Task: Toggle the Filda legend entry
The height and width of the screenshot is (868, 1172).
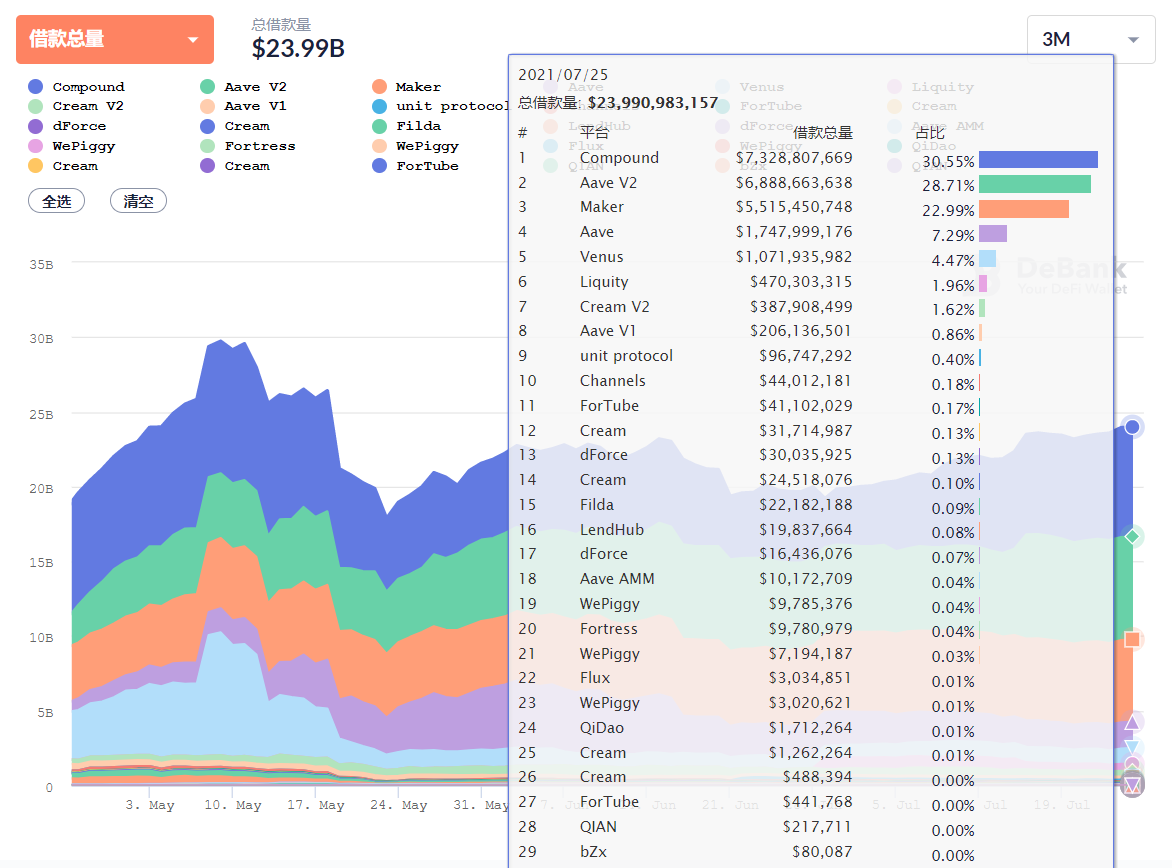Action: tap(407, 126)
